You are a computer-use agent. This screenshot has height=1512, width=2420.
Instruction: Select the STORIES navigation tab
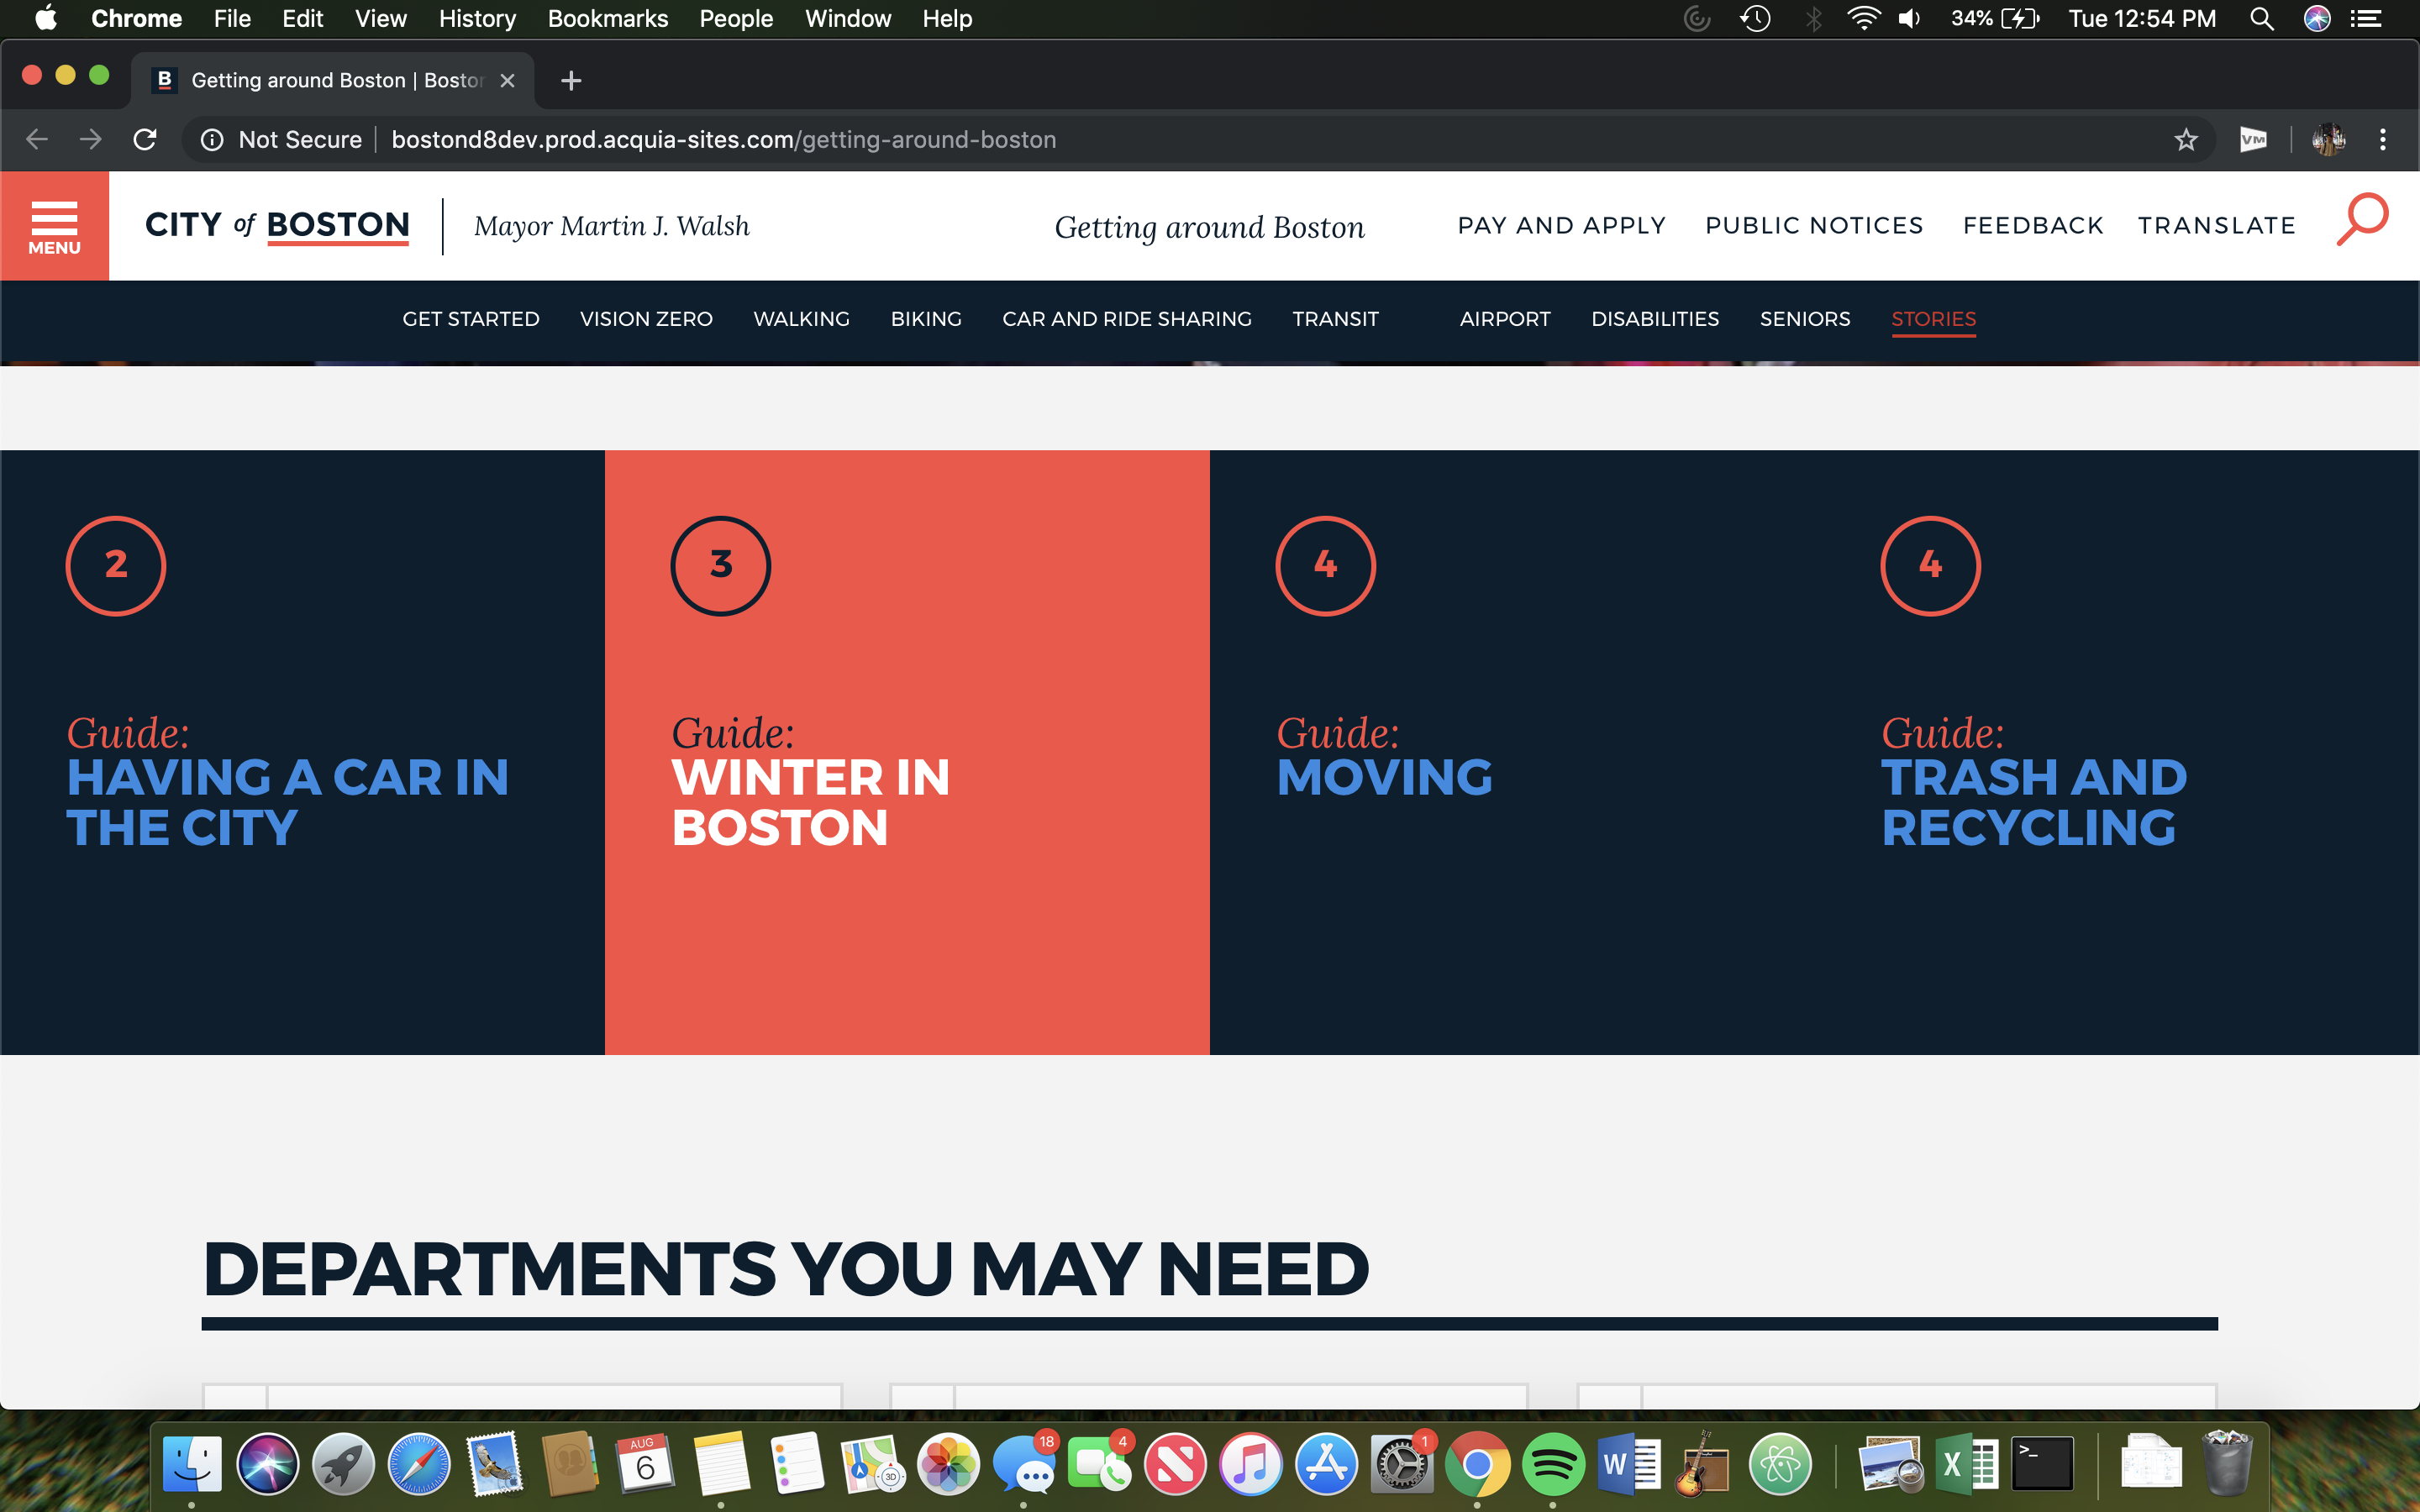click(x=1933, y=319)
